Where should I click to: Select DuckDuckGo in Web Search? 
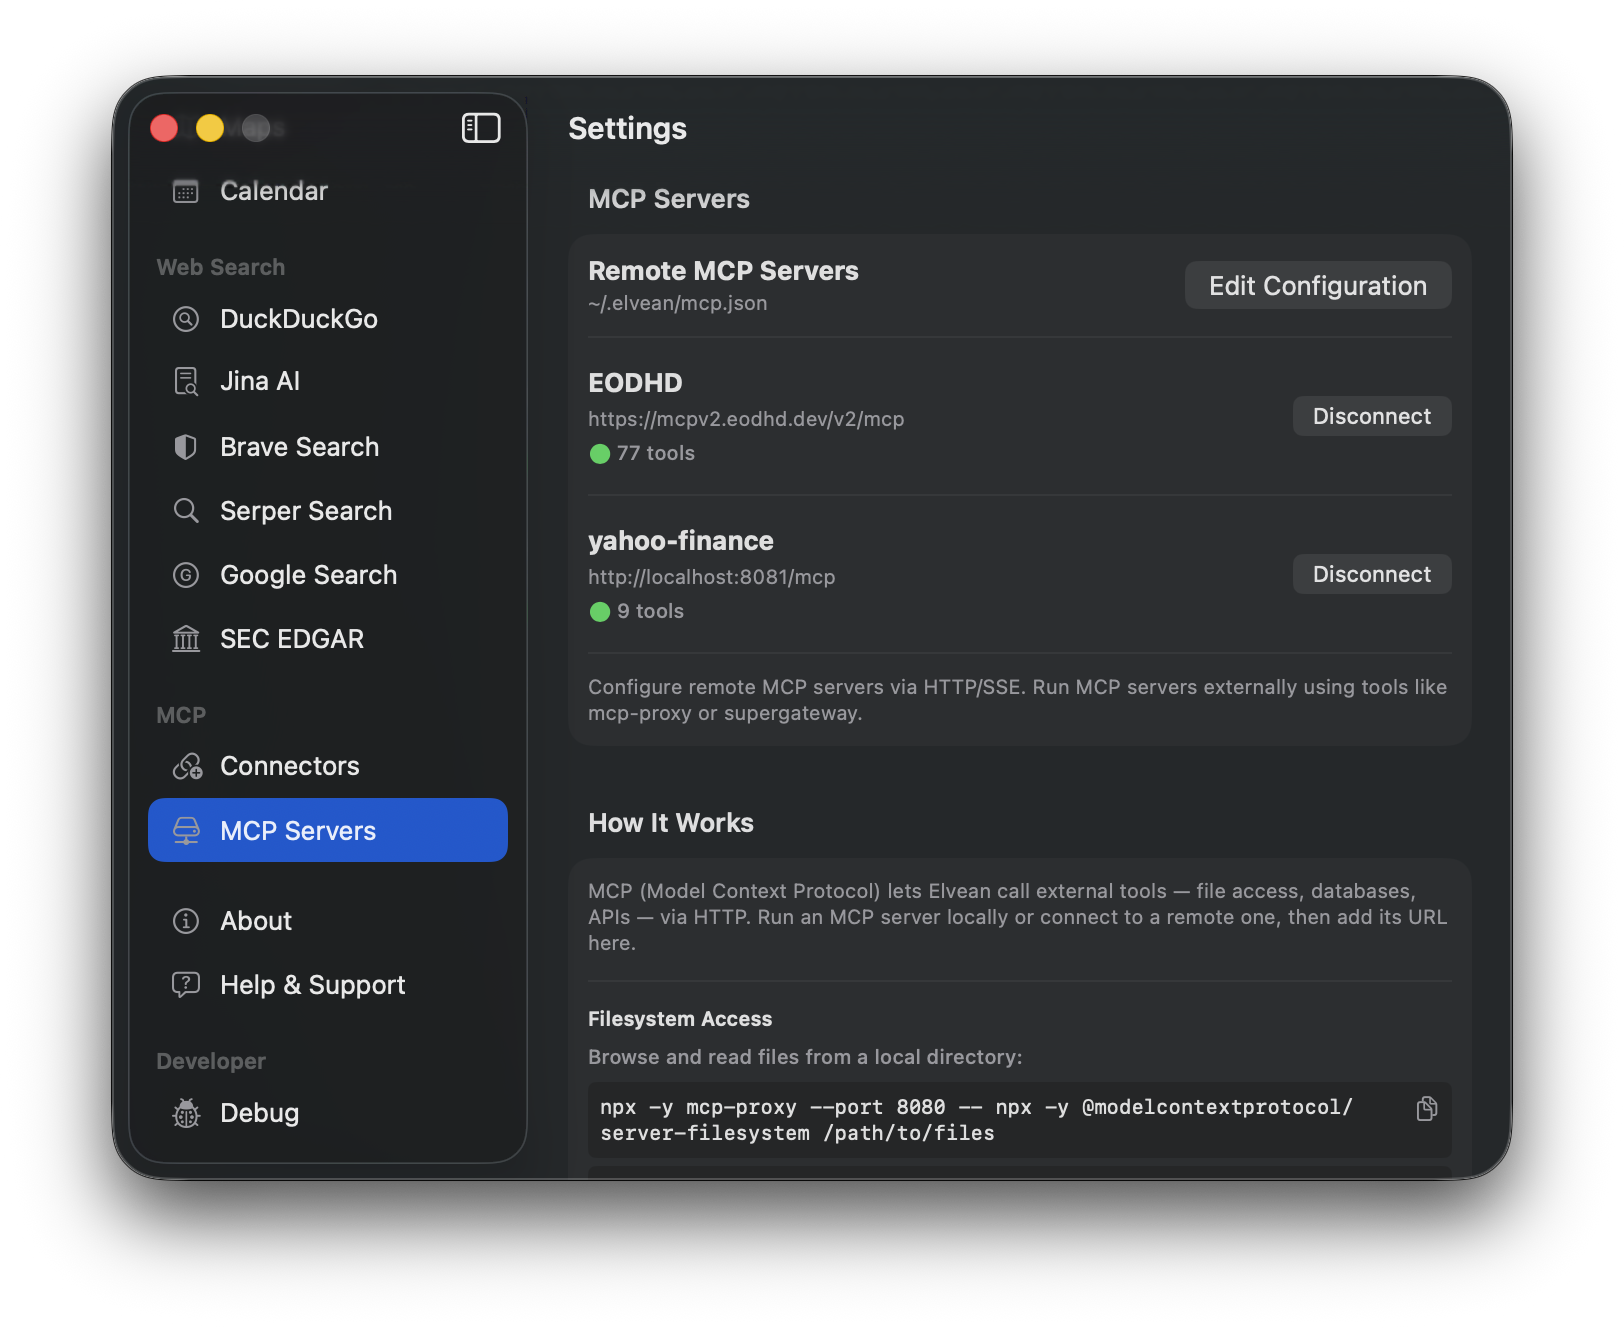(x=327, y=319)
